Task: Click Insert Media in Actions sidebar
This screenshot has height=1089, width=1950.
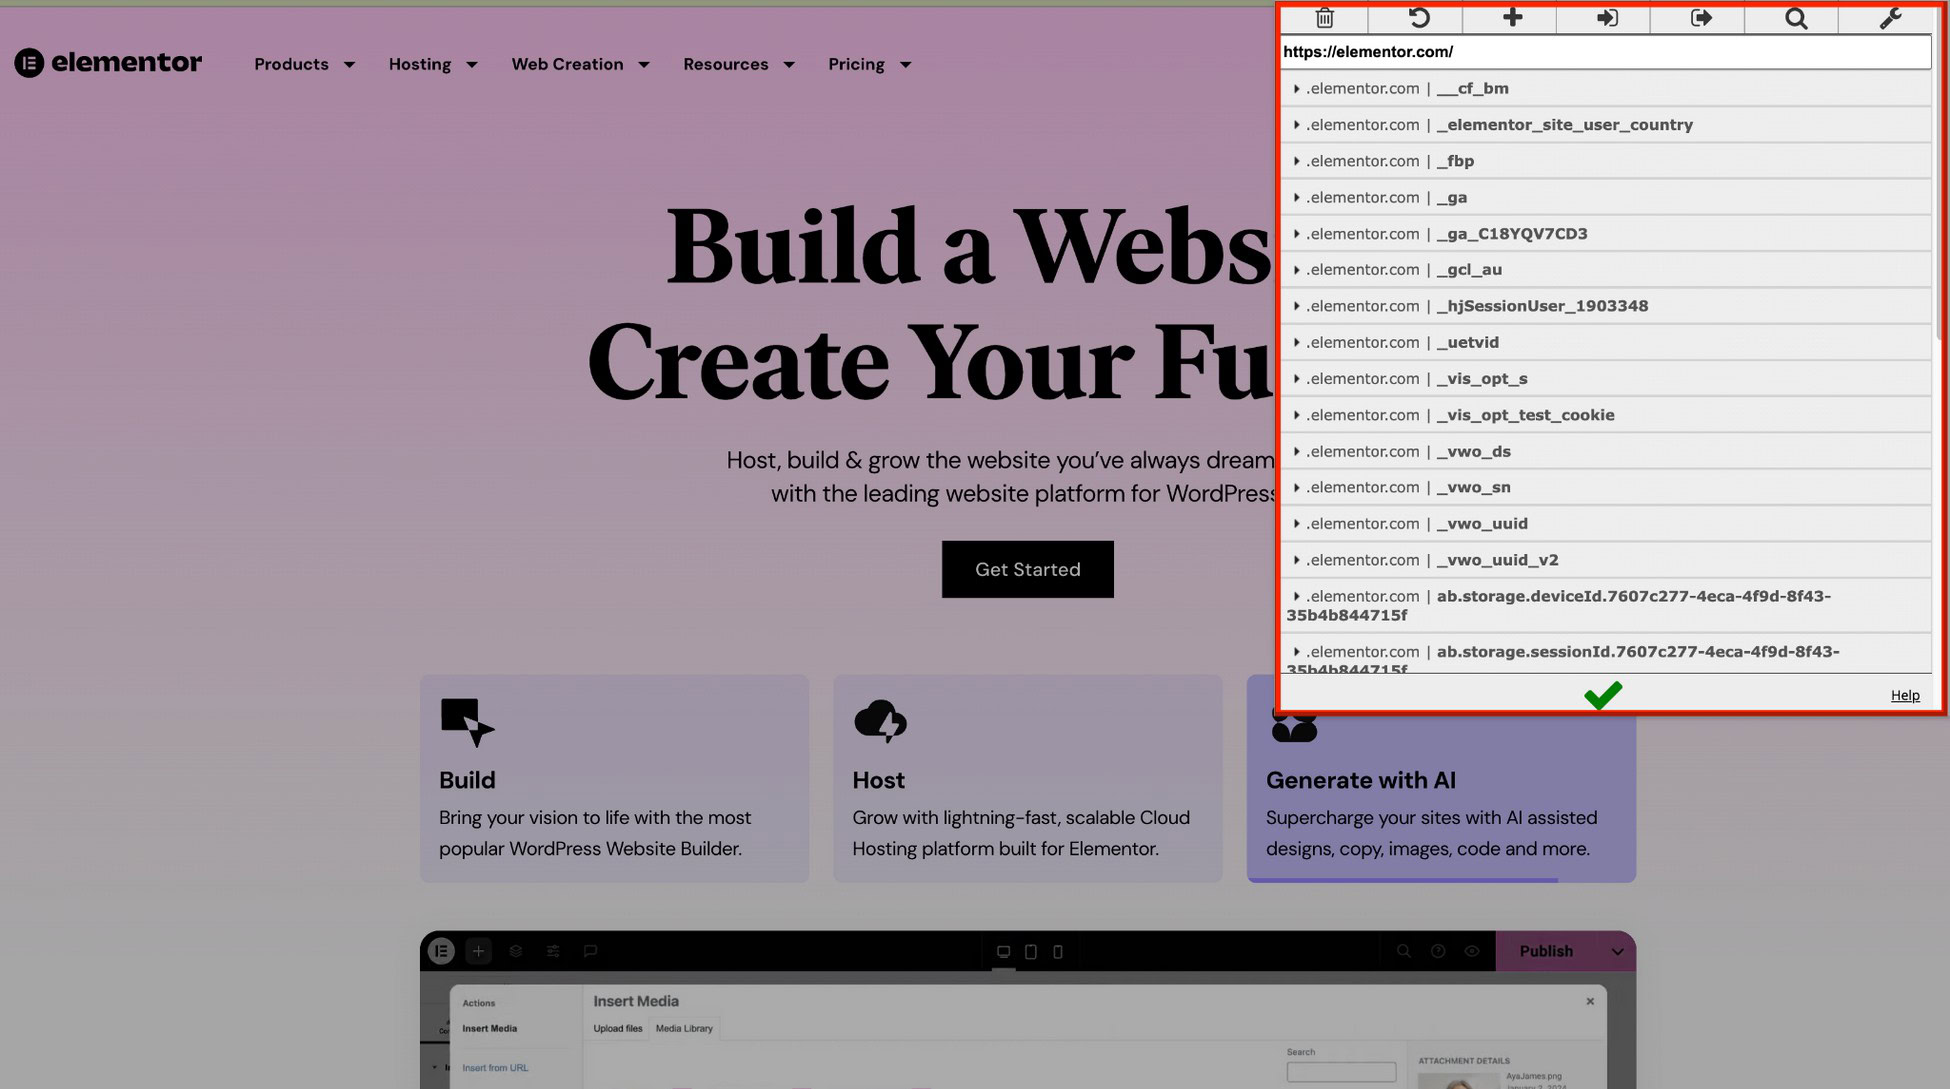Action: [489, 1028]
